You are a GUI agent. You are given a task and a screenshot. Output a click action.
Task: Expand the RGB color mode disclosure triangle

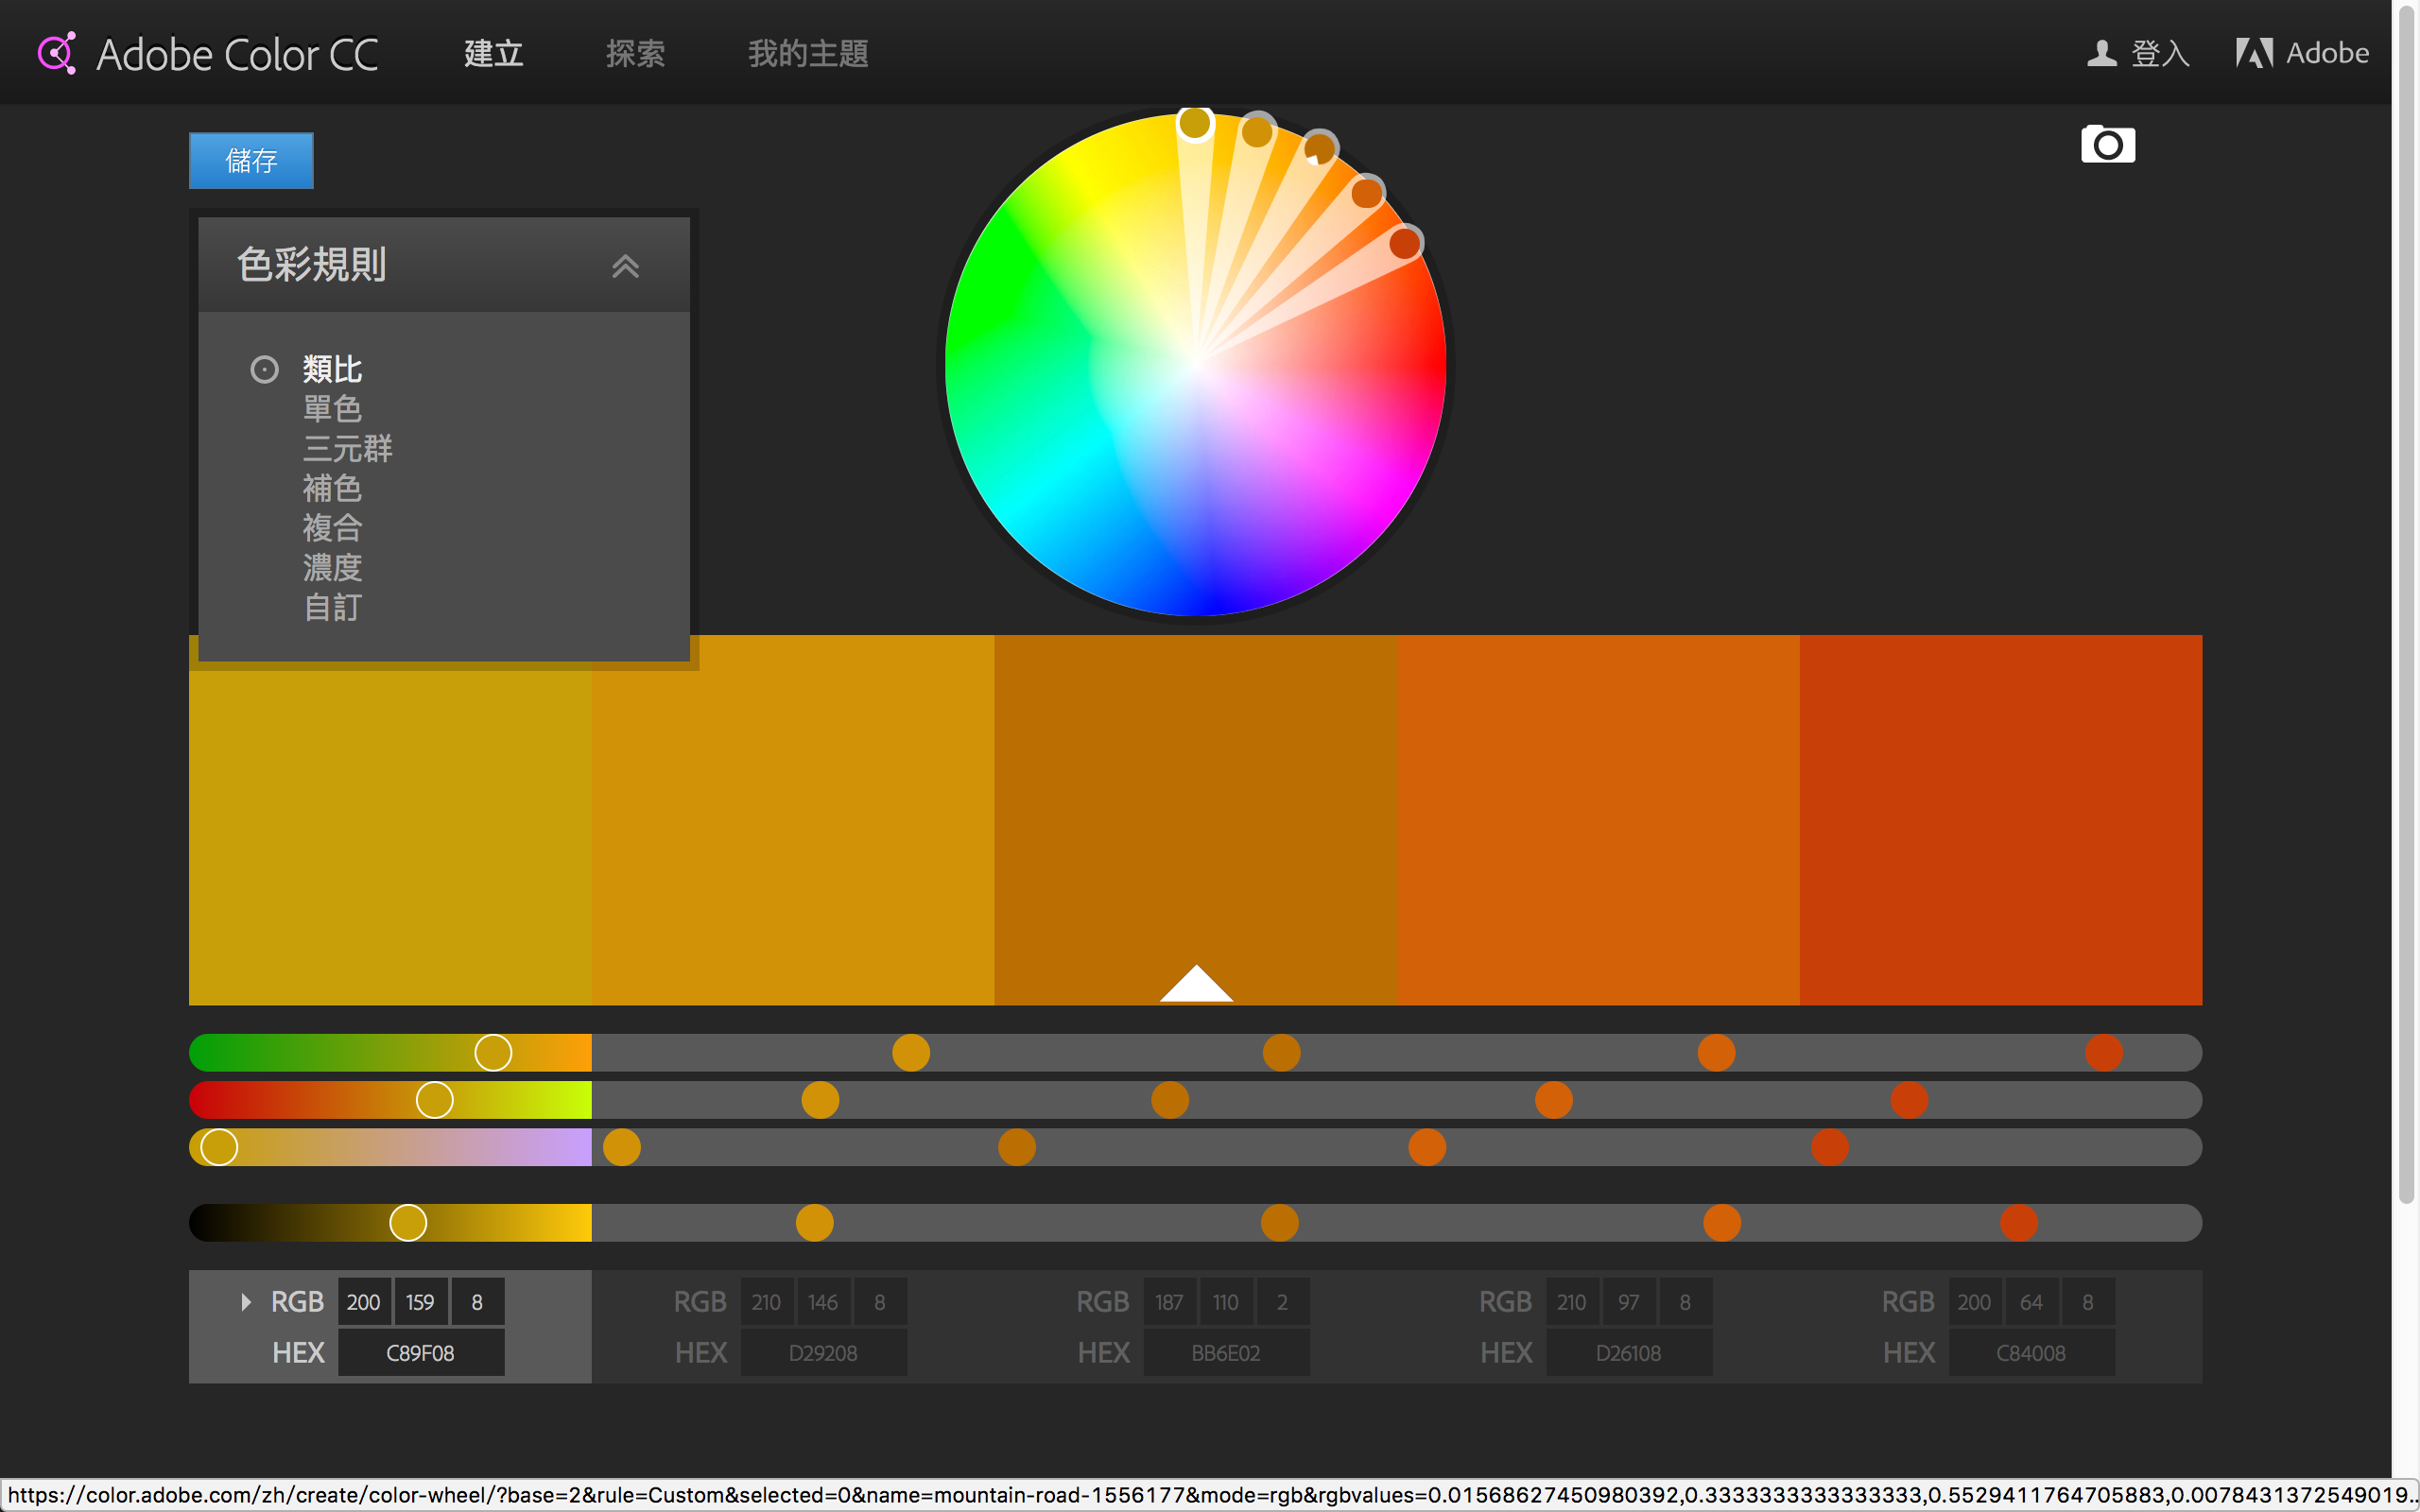(246, 1302)
